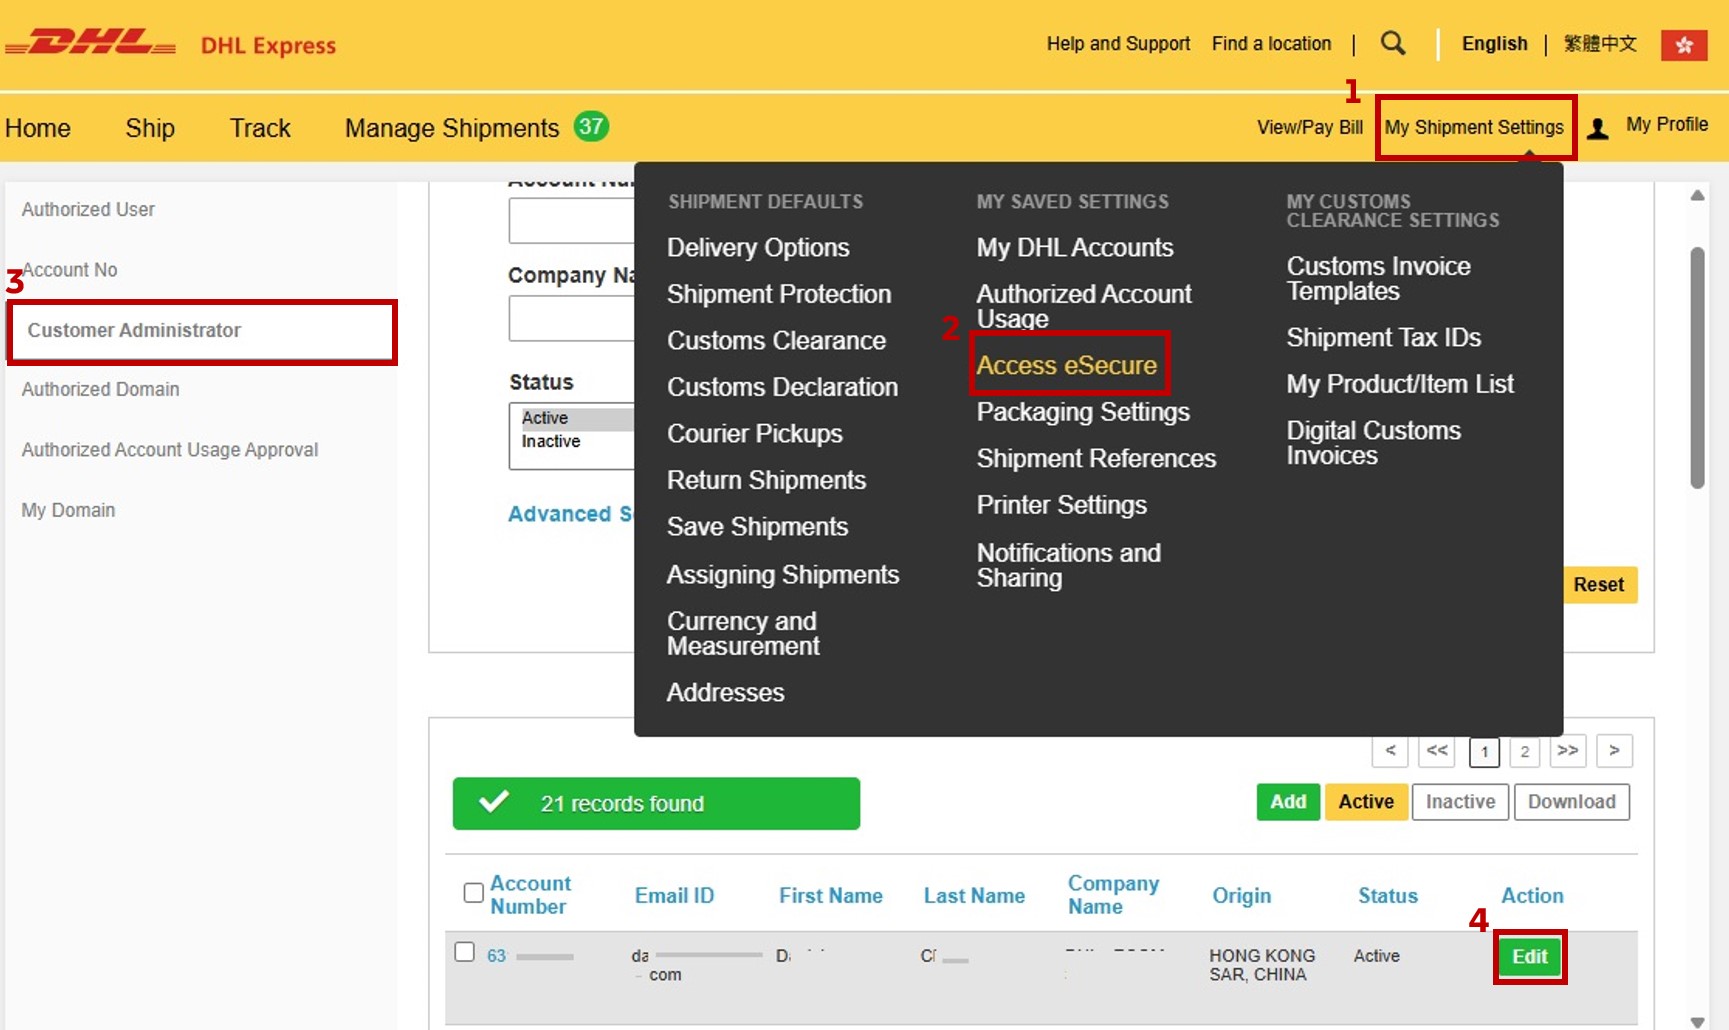This screenshot has height=1030, width=1729.
Task: Open Addresses settings
Action: (x=725, y=692)
